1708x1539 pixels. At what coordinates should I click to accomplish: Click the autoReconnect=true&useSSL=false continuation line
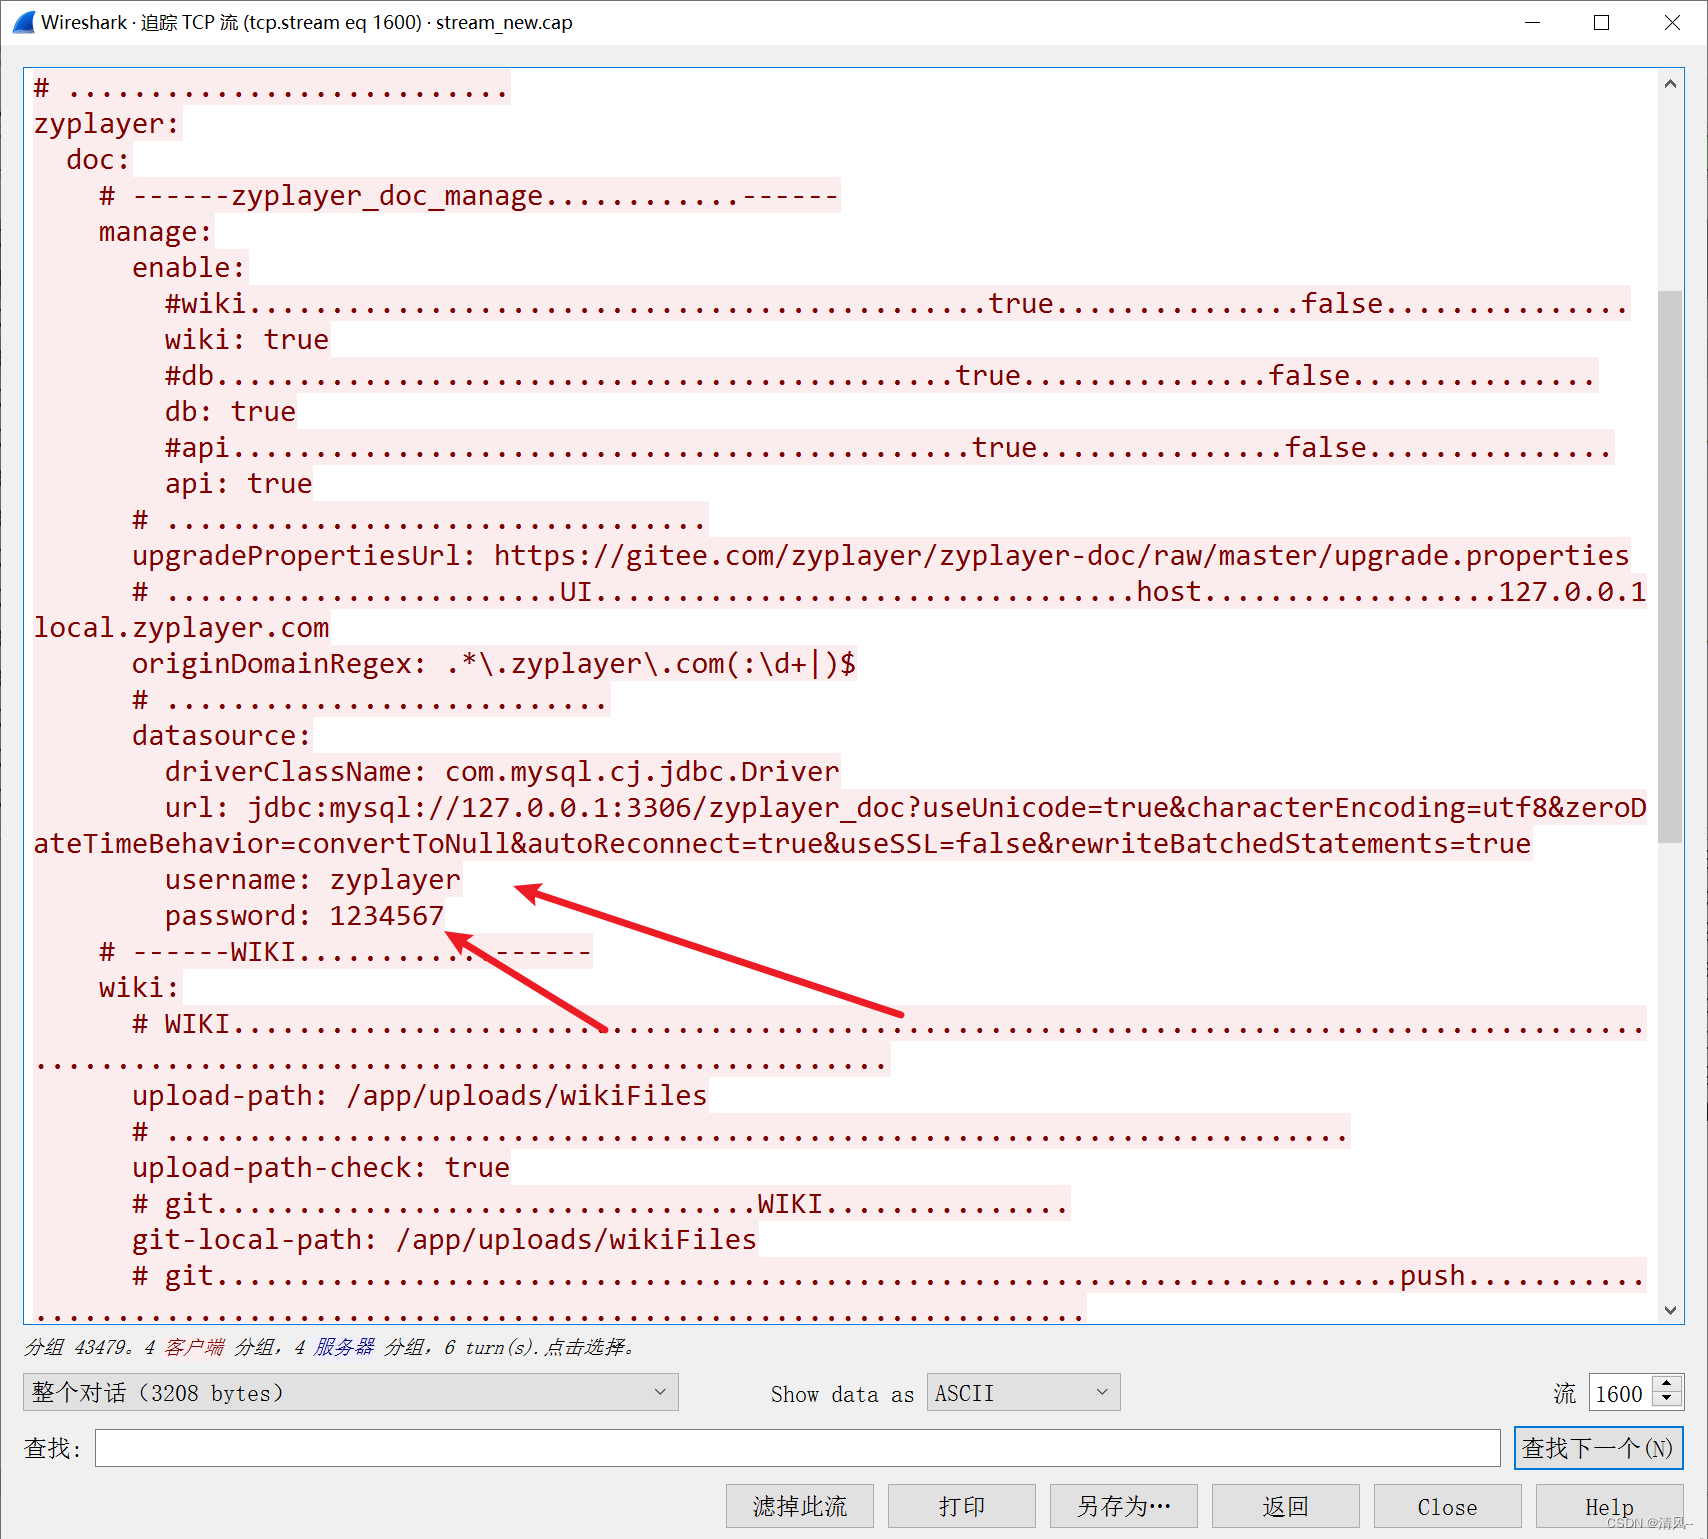click(782, 844)
